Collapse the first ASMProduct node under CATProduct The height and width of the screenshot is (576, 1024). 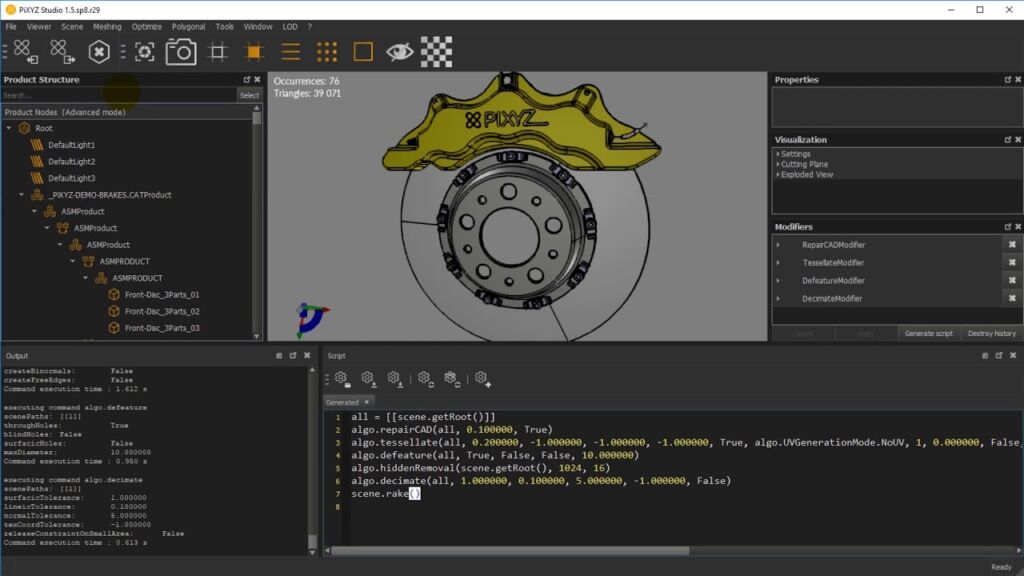click(x=35, y=212)
